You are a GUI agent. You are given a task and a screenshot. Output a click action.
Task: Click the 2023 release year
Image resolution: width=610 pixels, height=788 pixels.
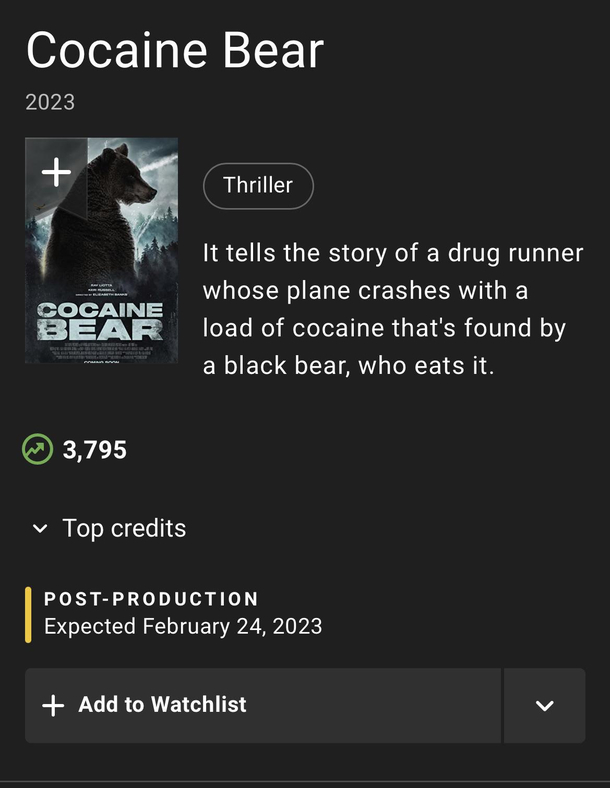pyautogui.click(x=50, y=103)
